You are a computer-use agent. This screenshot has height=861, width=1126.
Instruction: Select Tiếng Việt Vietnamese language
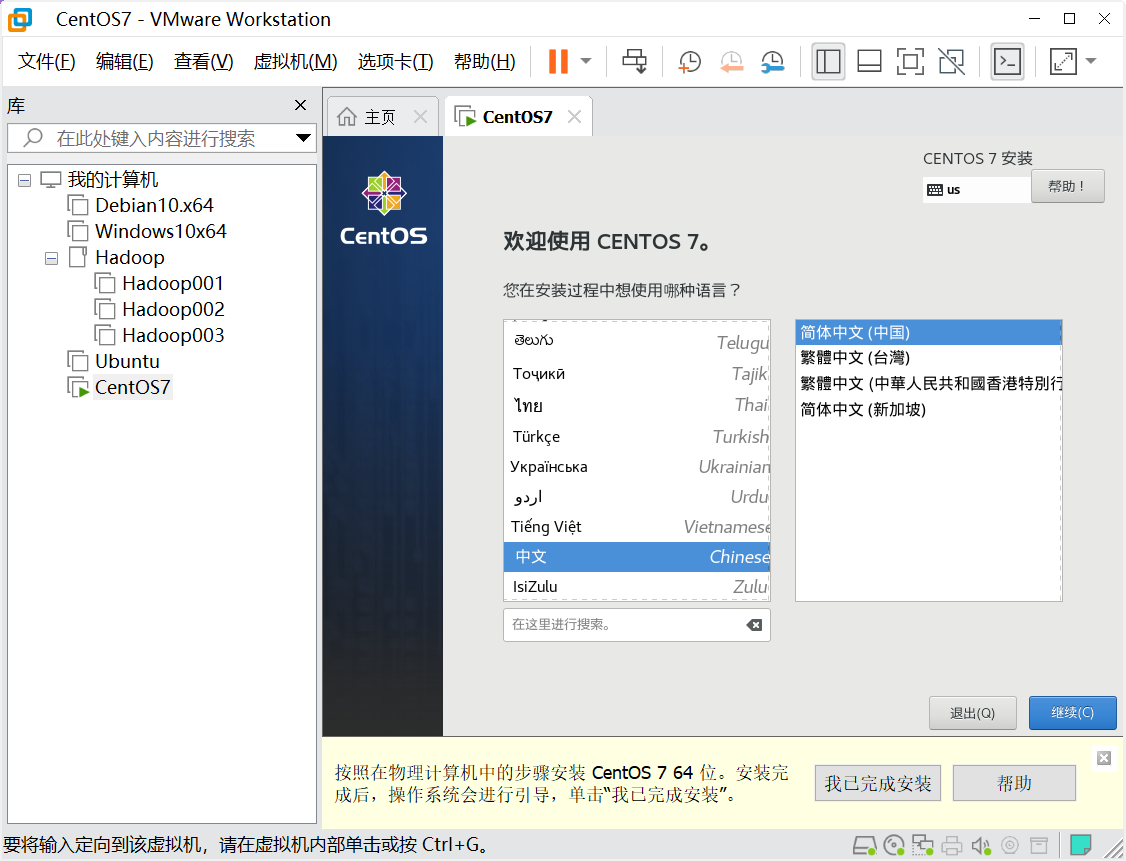coord(637,526)
